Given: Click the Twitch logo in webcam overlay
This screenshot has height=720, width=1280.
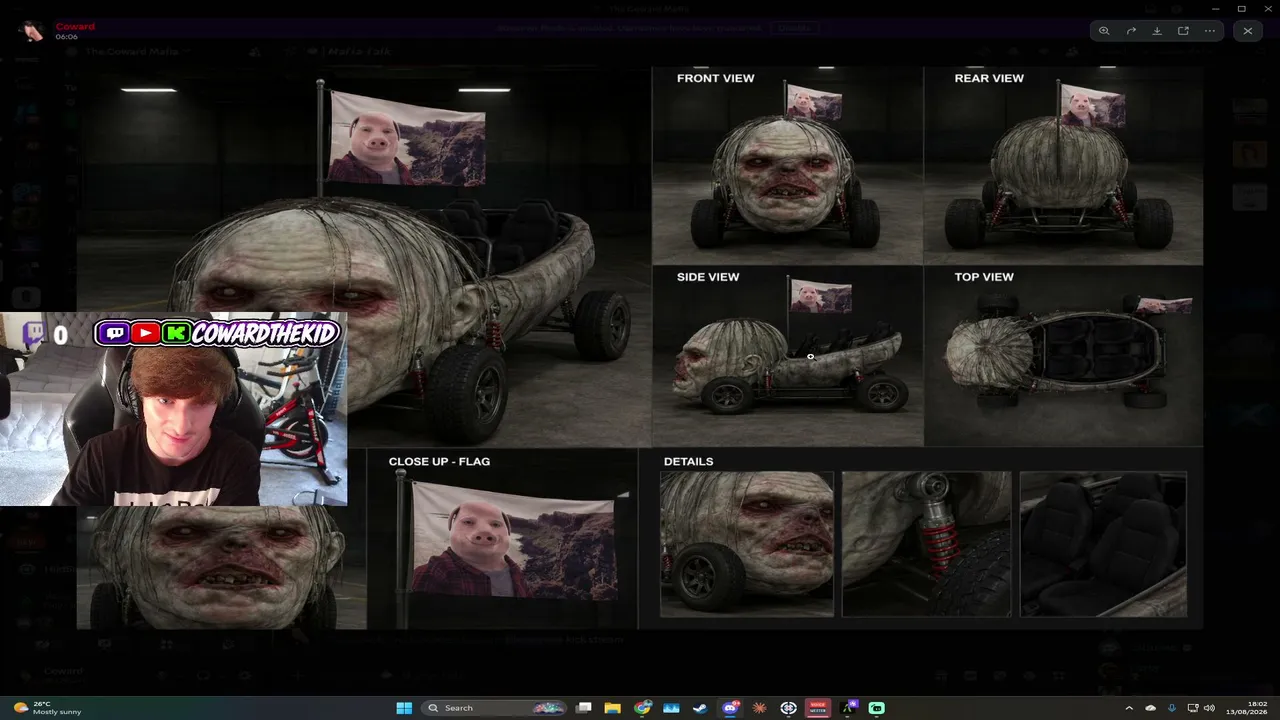Looking at the screenshot, I should pos(114,333).
